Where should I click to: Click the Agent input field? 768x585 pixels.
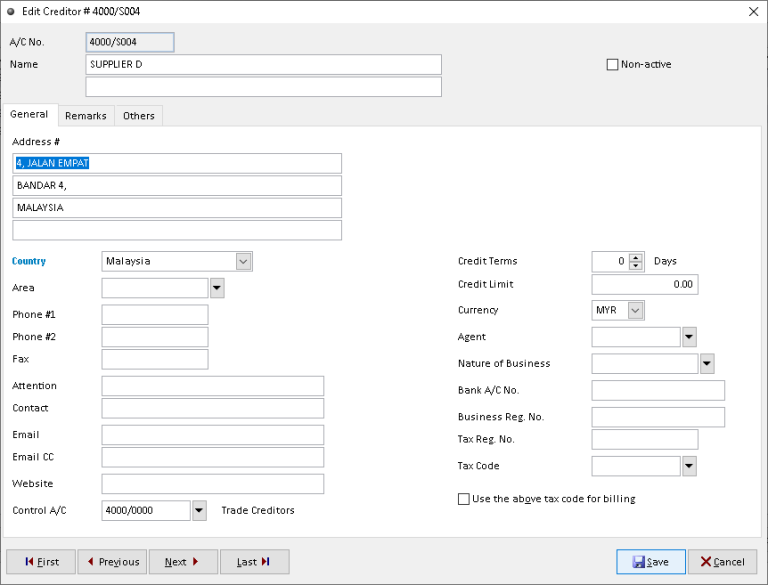(x=636, y=337)
